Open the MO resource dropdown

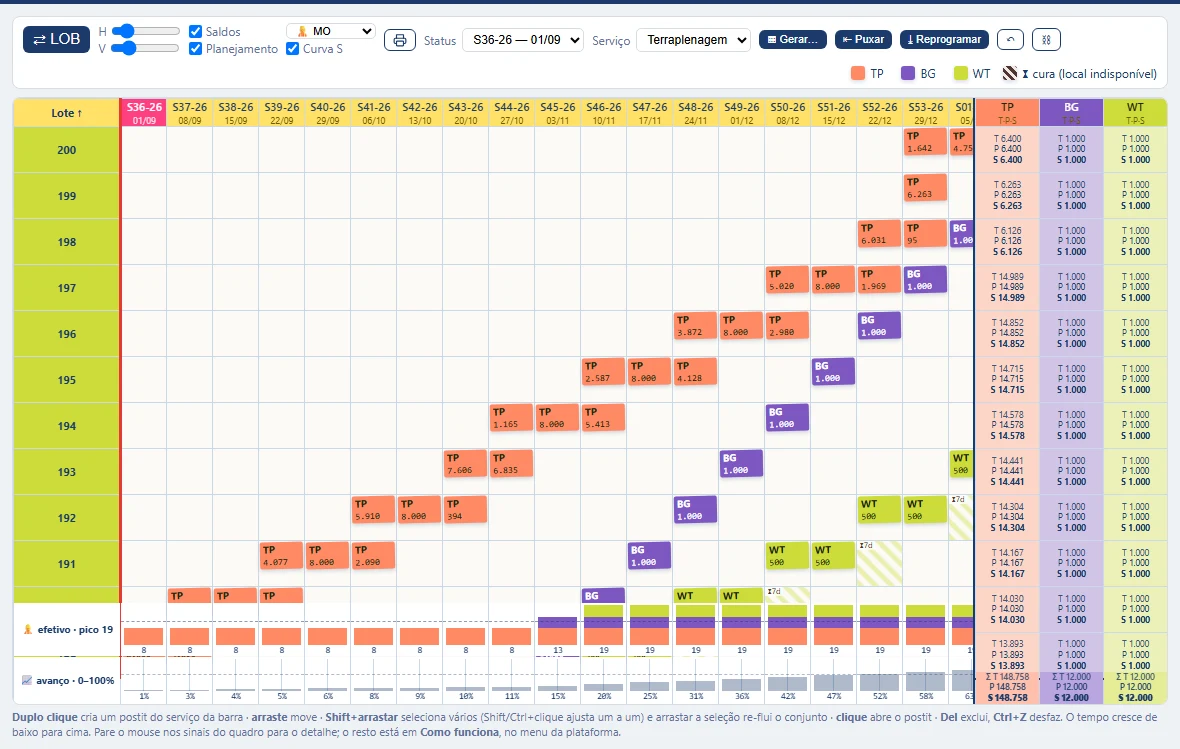[330, 31]
